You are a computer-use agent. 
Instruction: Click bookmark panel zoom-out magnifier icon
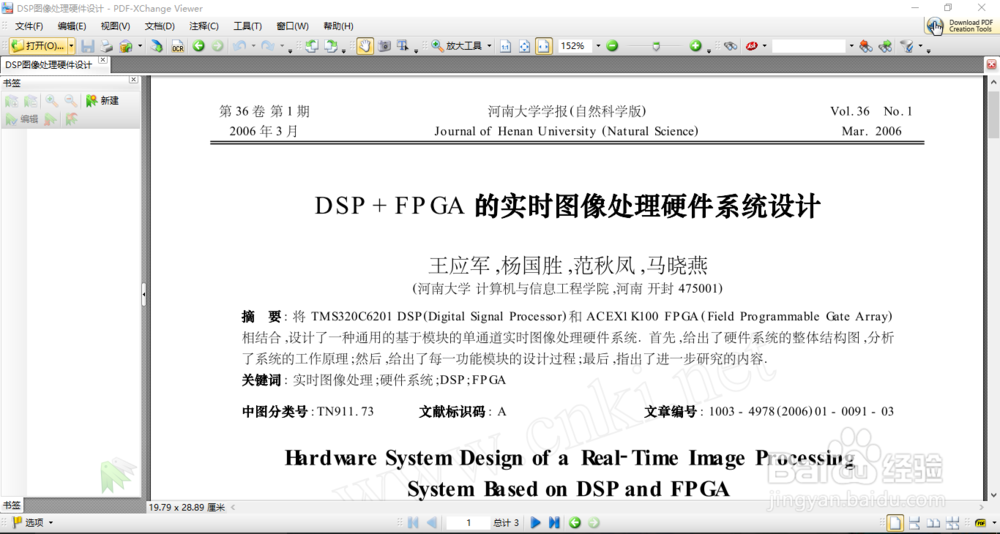click(x=71, y=101)
